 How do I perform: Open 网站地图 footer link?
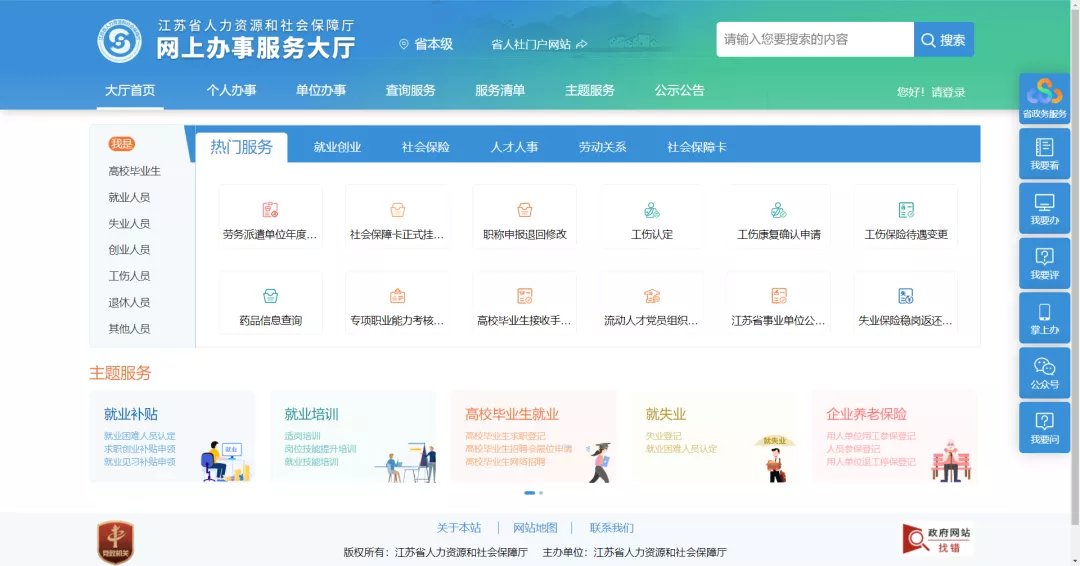pyautogui.click(x=535, y=527)
